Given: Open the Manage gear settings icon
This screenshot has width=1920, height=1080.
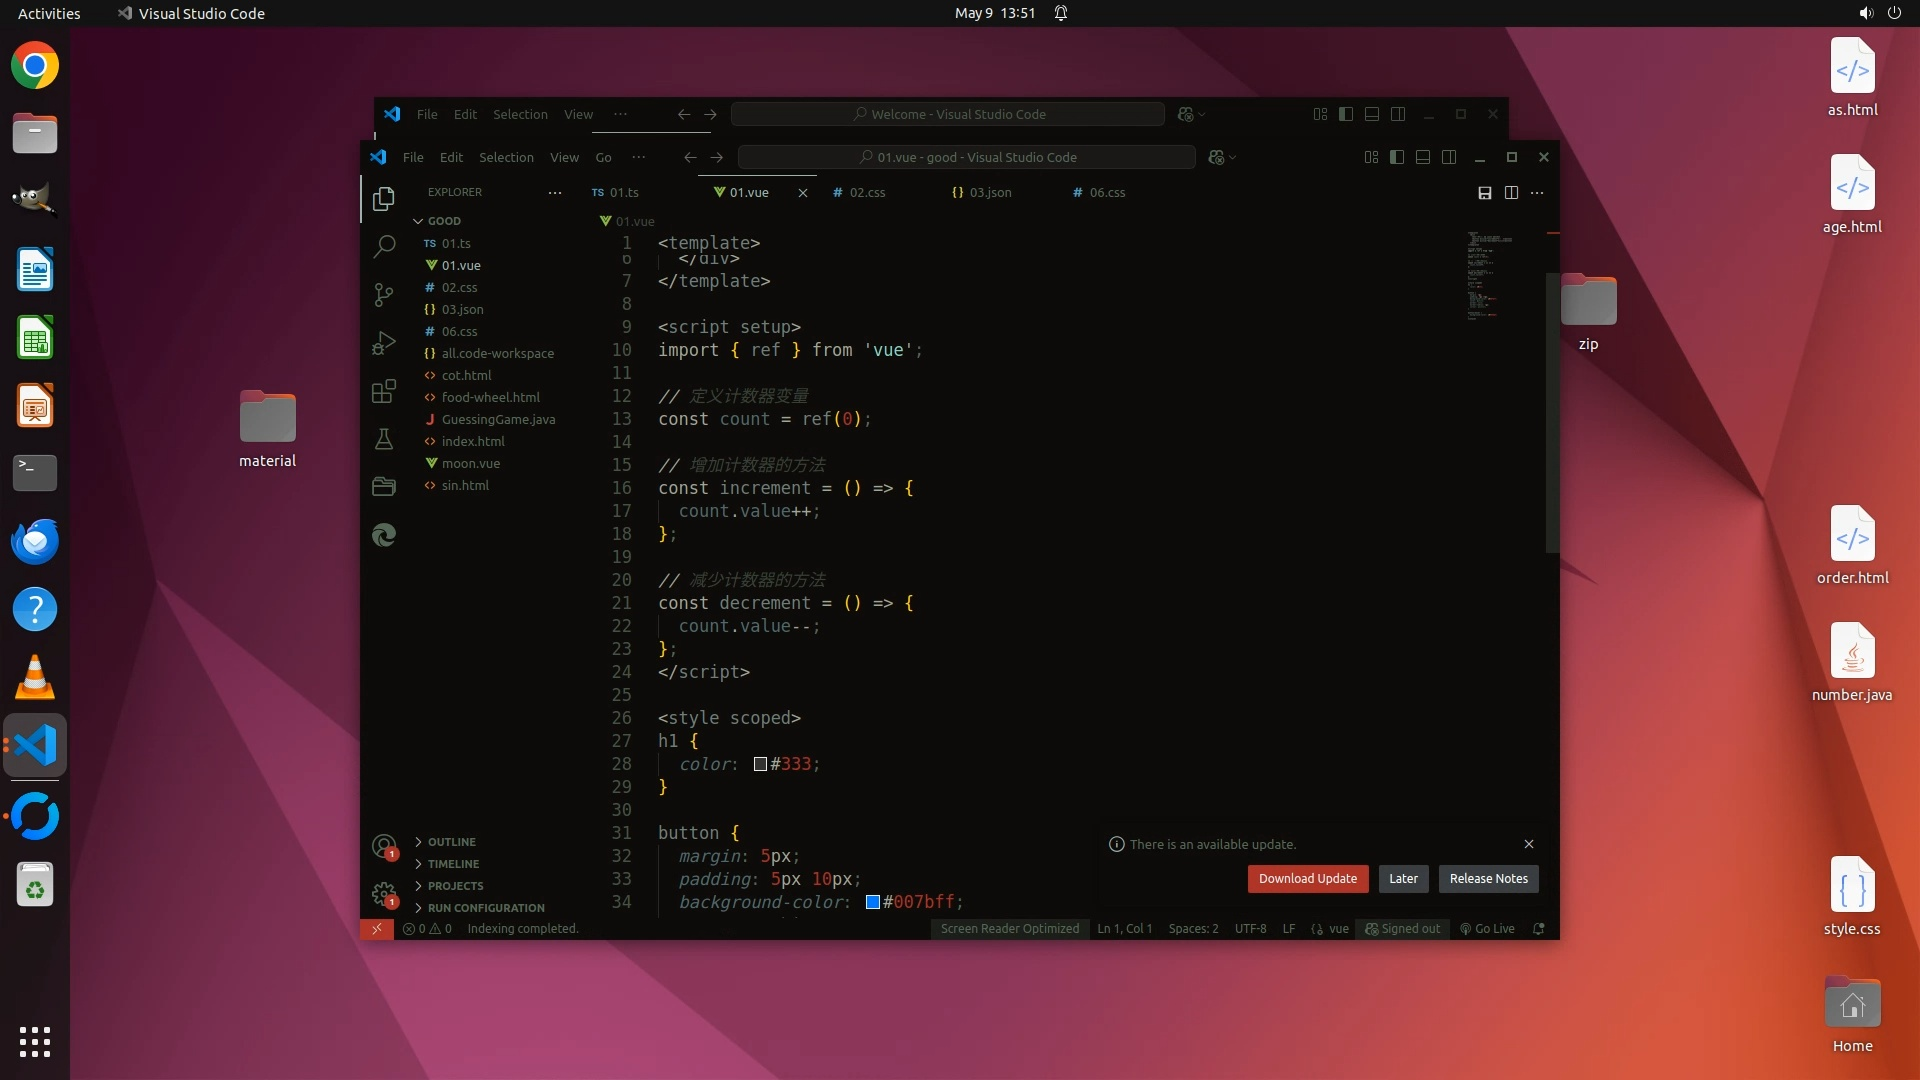Looking at the screenshot, I should tap(384, 894).
